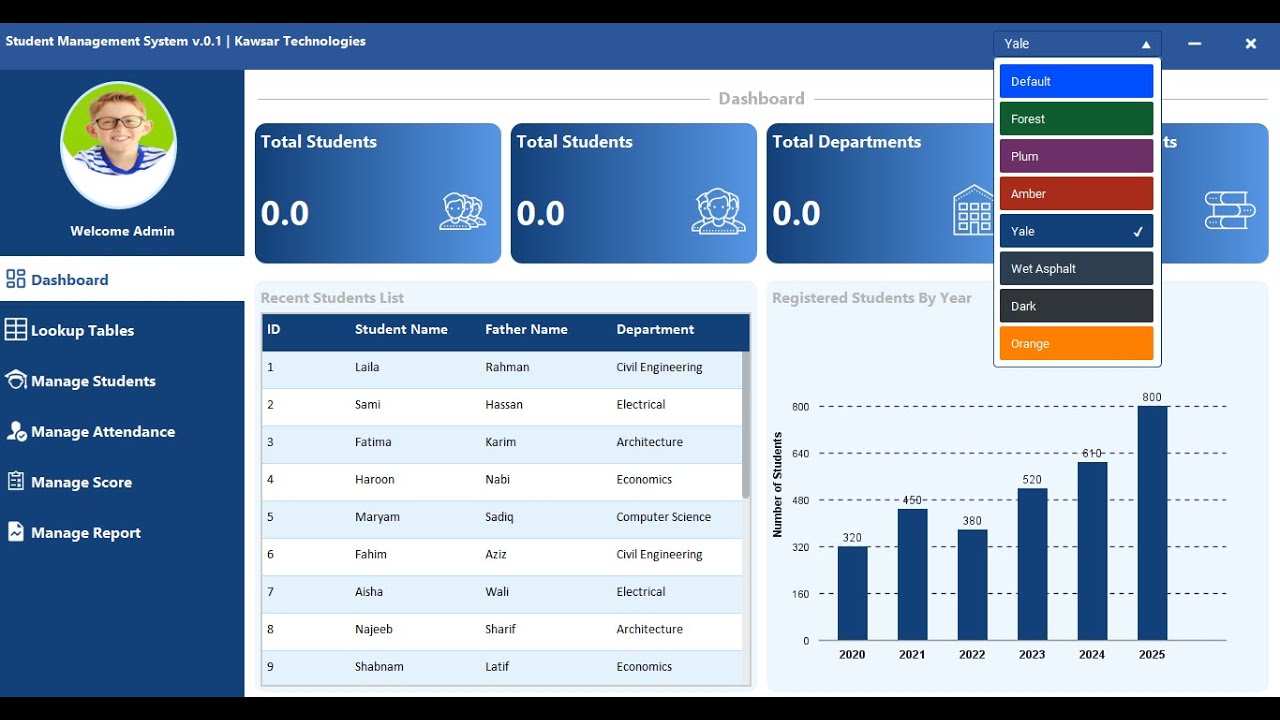
Task: Click the 2024 bar labeled 610
Action: pyautogui.click(x=1092, y=551)
